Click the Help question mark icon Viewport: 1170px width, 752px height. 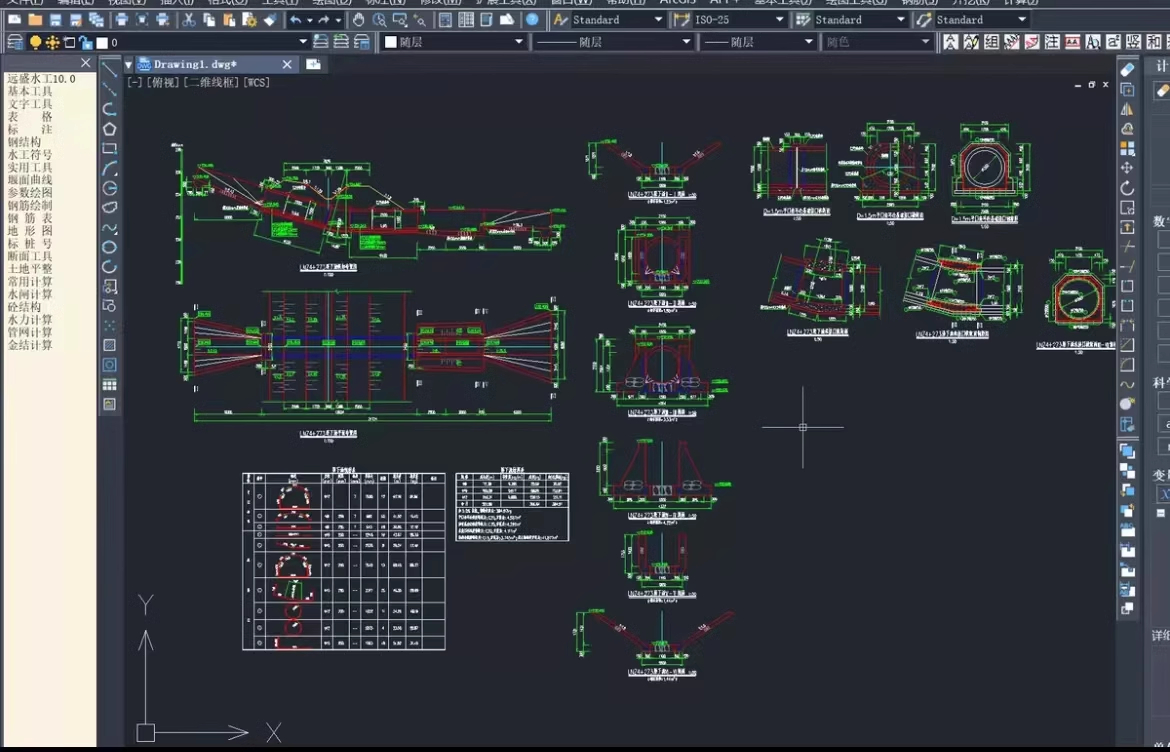(532, 20)
